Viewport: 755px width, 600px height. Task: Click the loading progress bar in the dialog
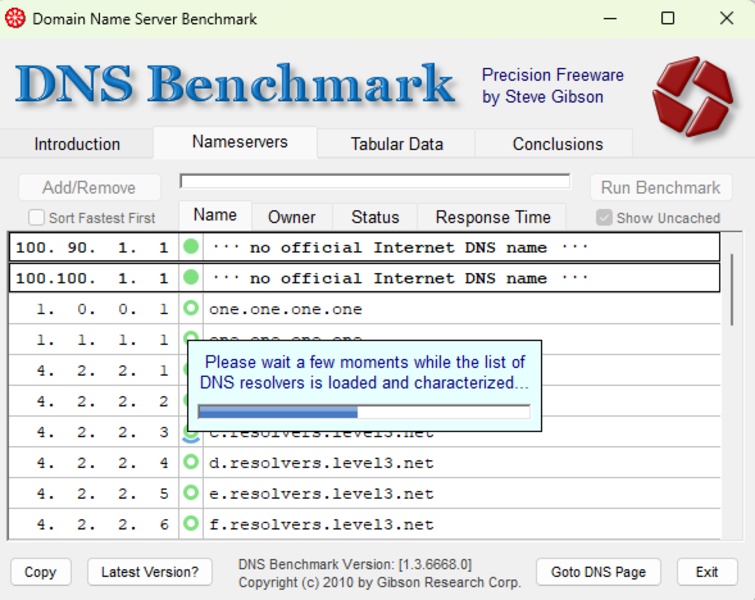point(364,412)
